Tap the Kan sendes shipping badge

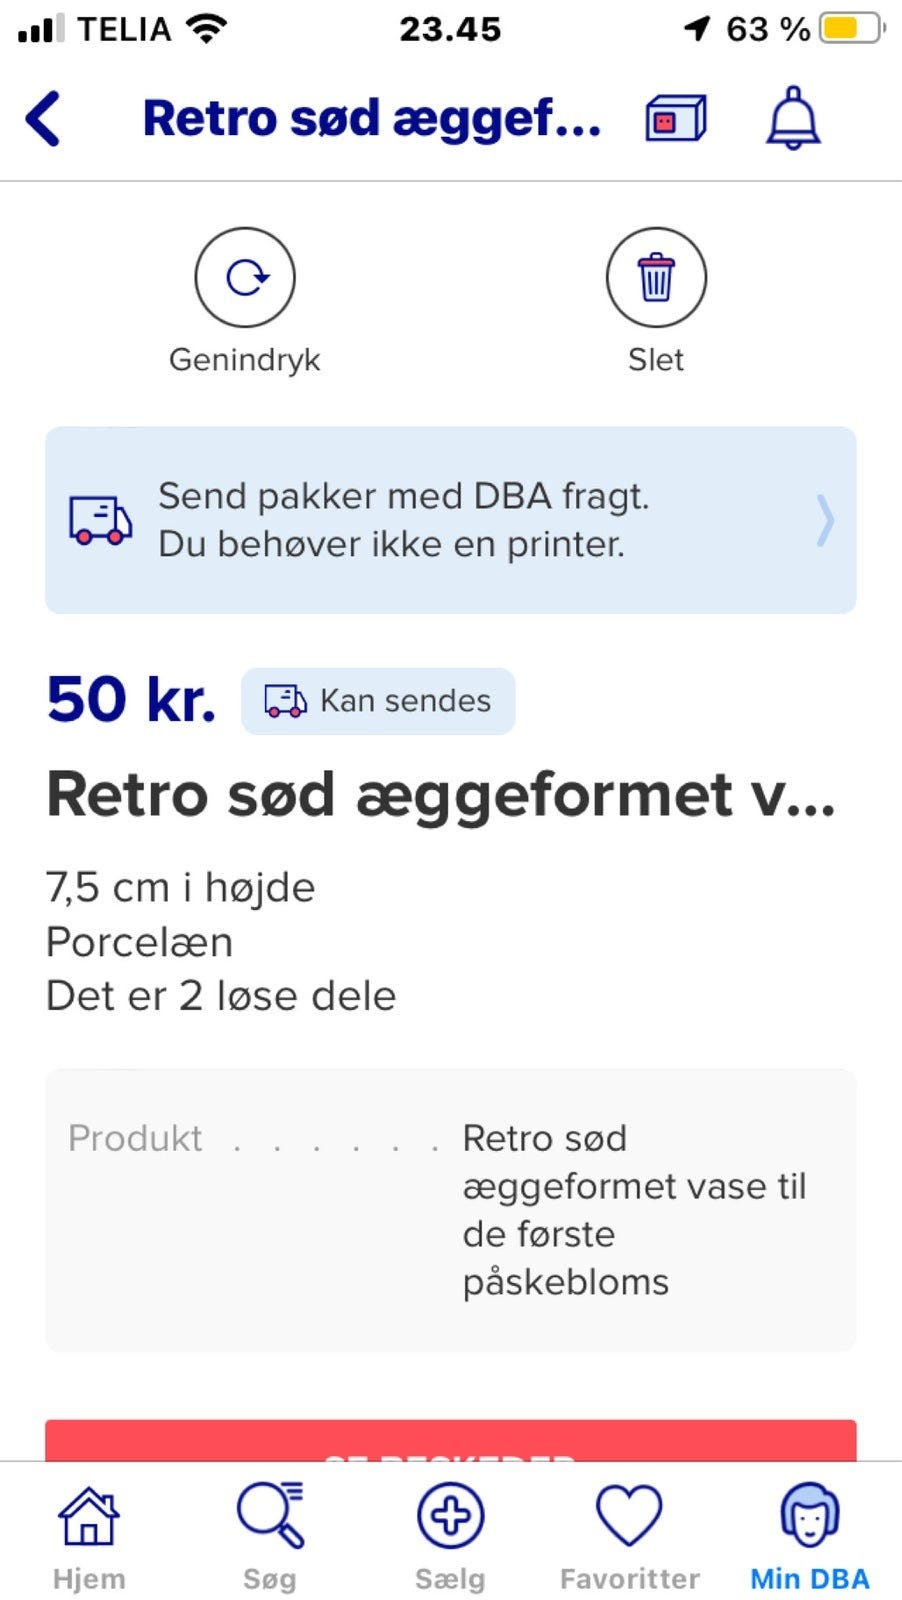pyautogui.click(x=378, y=701)
